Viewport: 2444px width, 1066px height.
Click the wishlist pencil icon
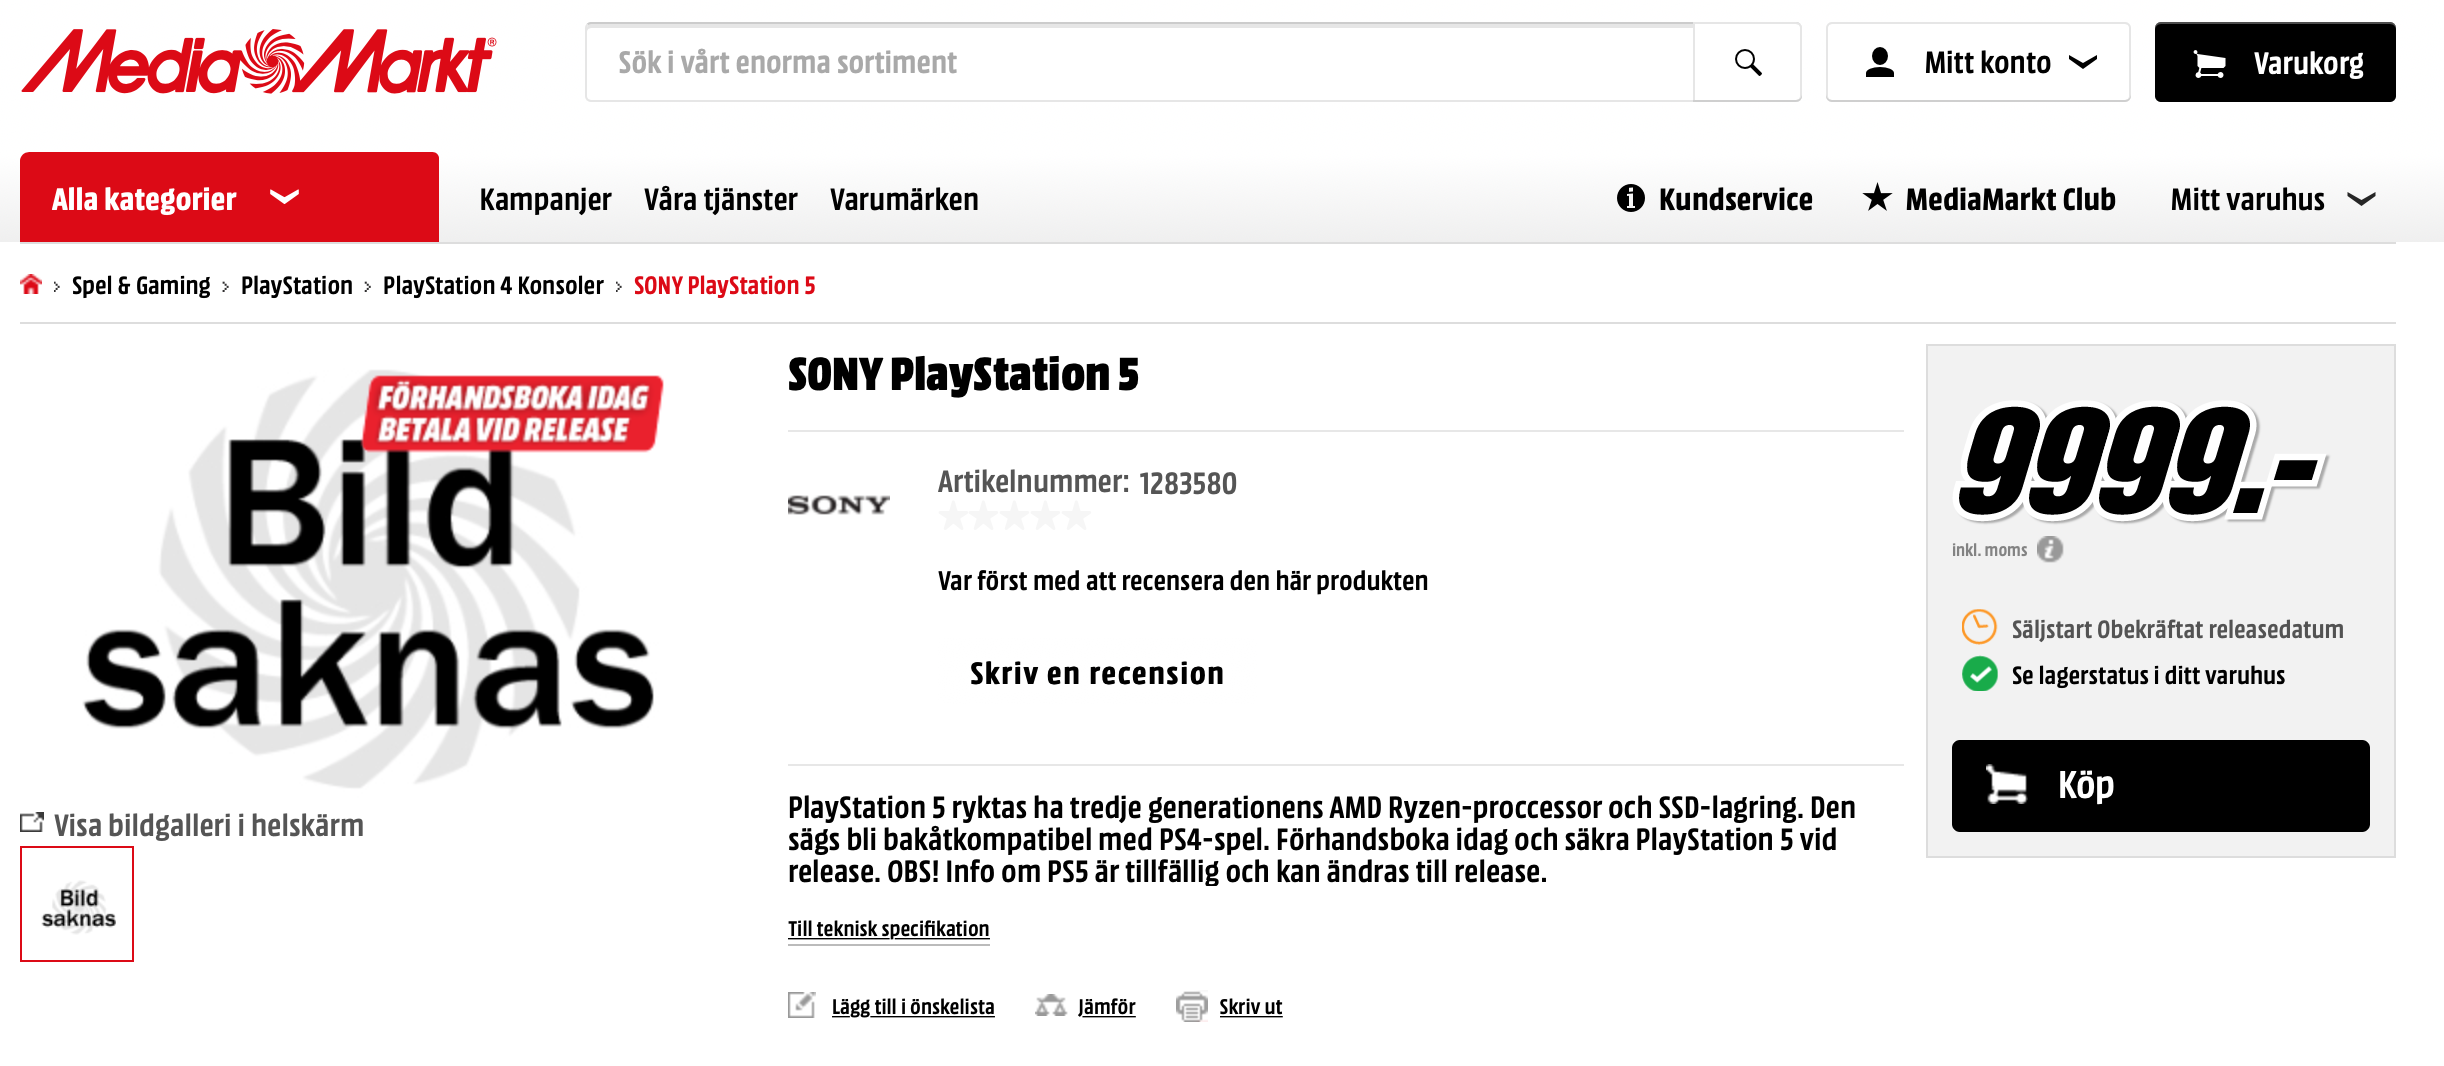click(x=802, y=1005)
